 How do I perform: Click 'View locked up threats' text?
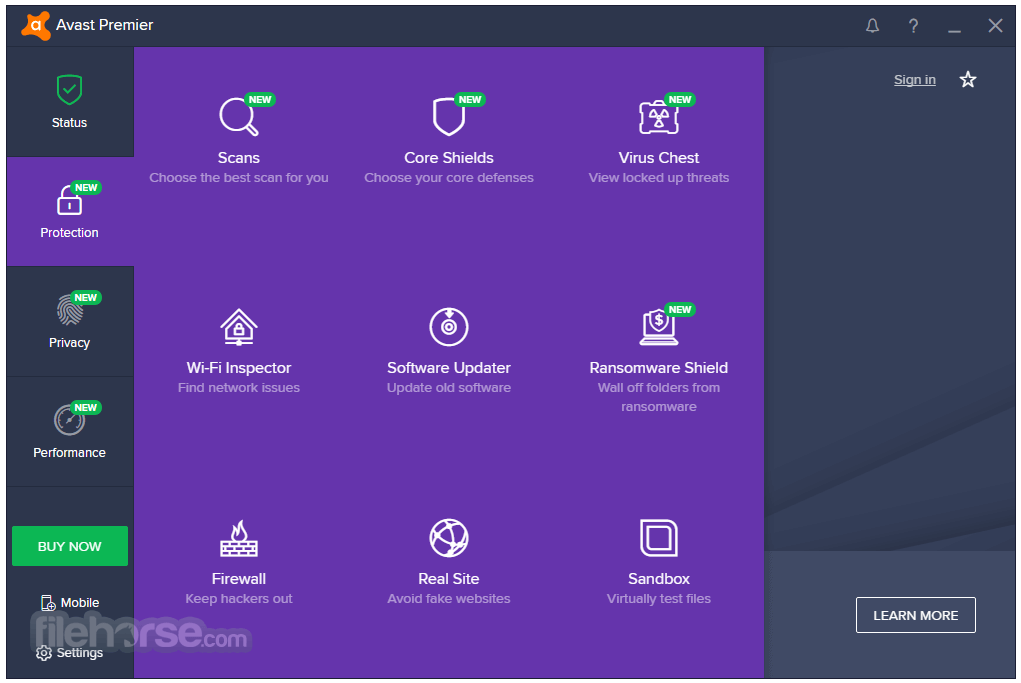[x=658, y=178]
